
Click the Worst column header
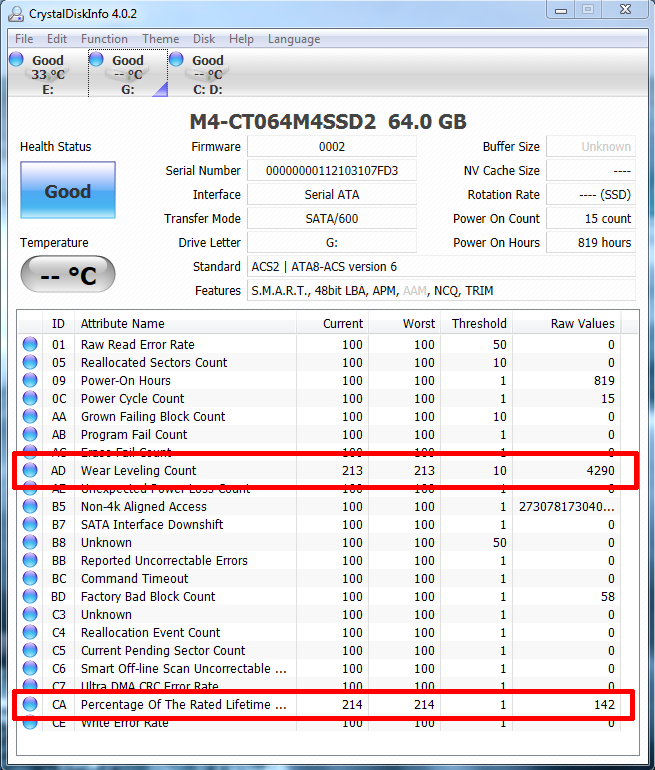pos(405,324)
